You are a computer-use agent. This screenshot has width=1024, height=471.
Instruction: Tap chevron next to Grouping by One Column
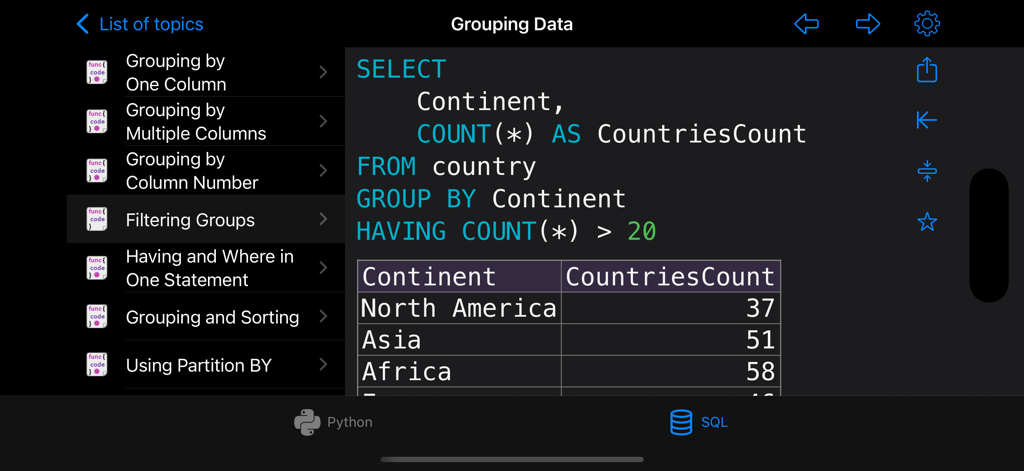coord(323,73)
